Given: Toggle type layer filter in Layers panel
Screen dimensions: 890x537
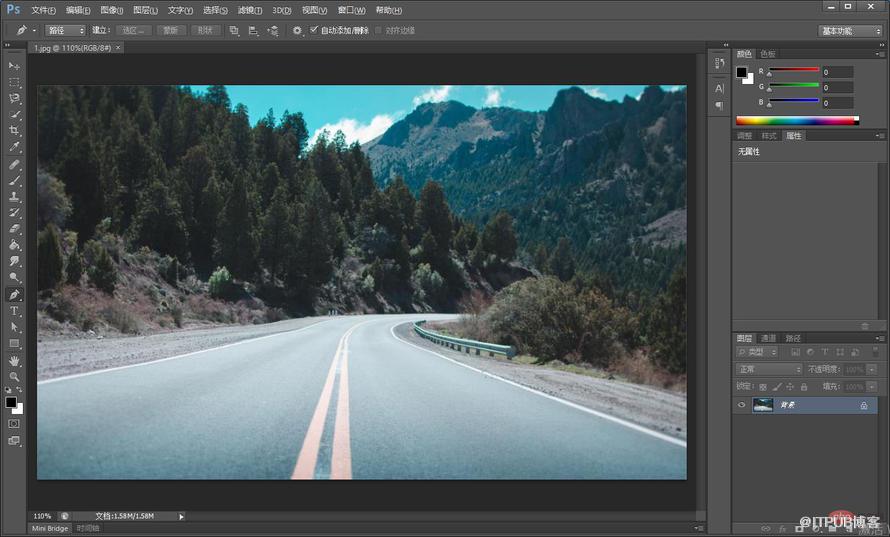Looking at the screenshot, I should 825,353.
